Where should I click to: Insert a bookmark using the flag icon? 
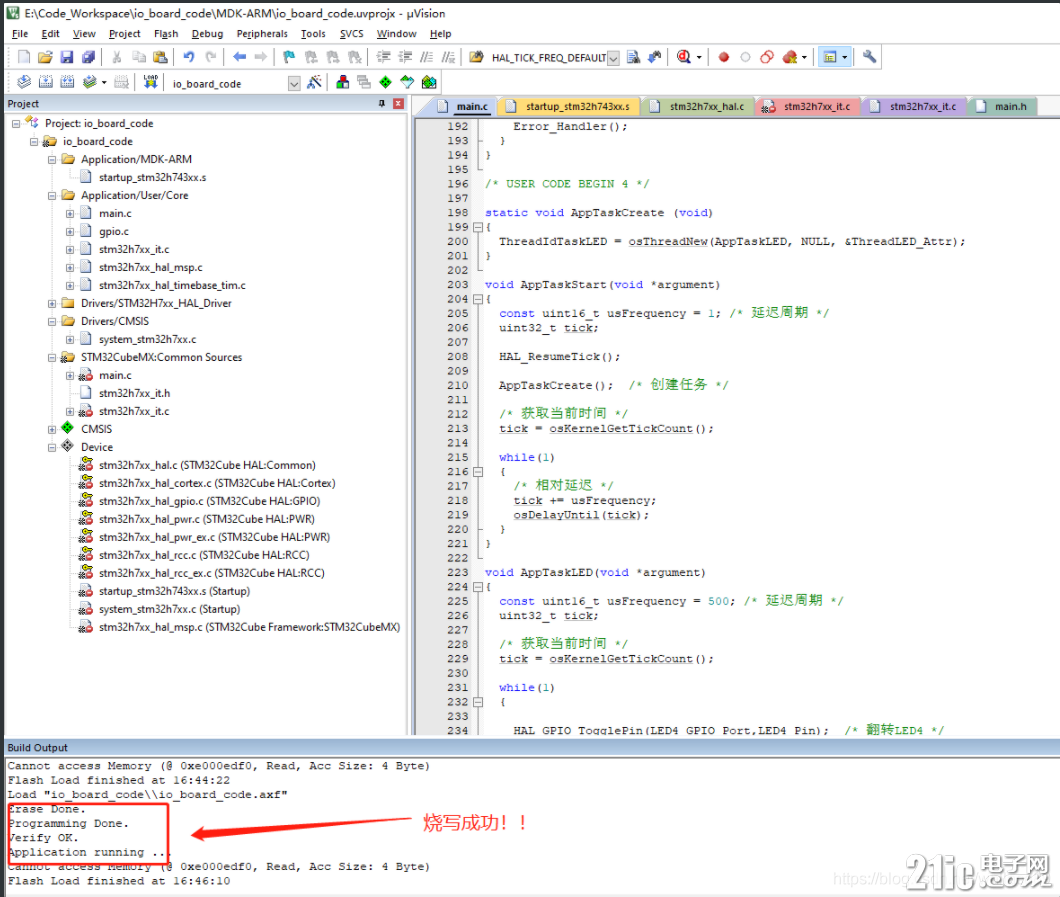pyautogui.click(x=289, y=57)
